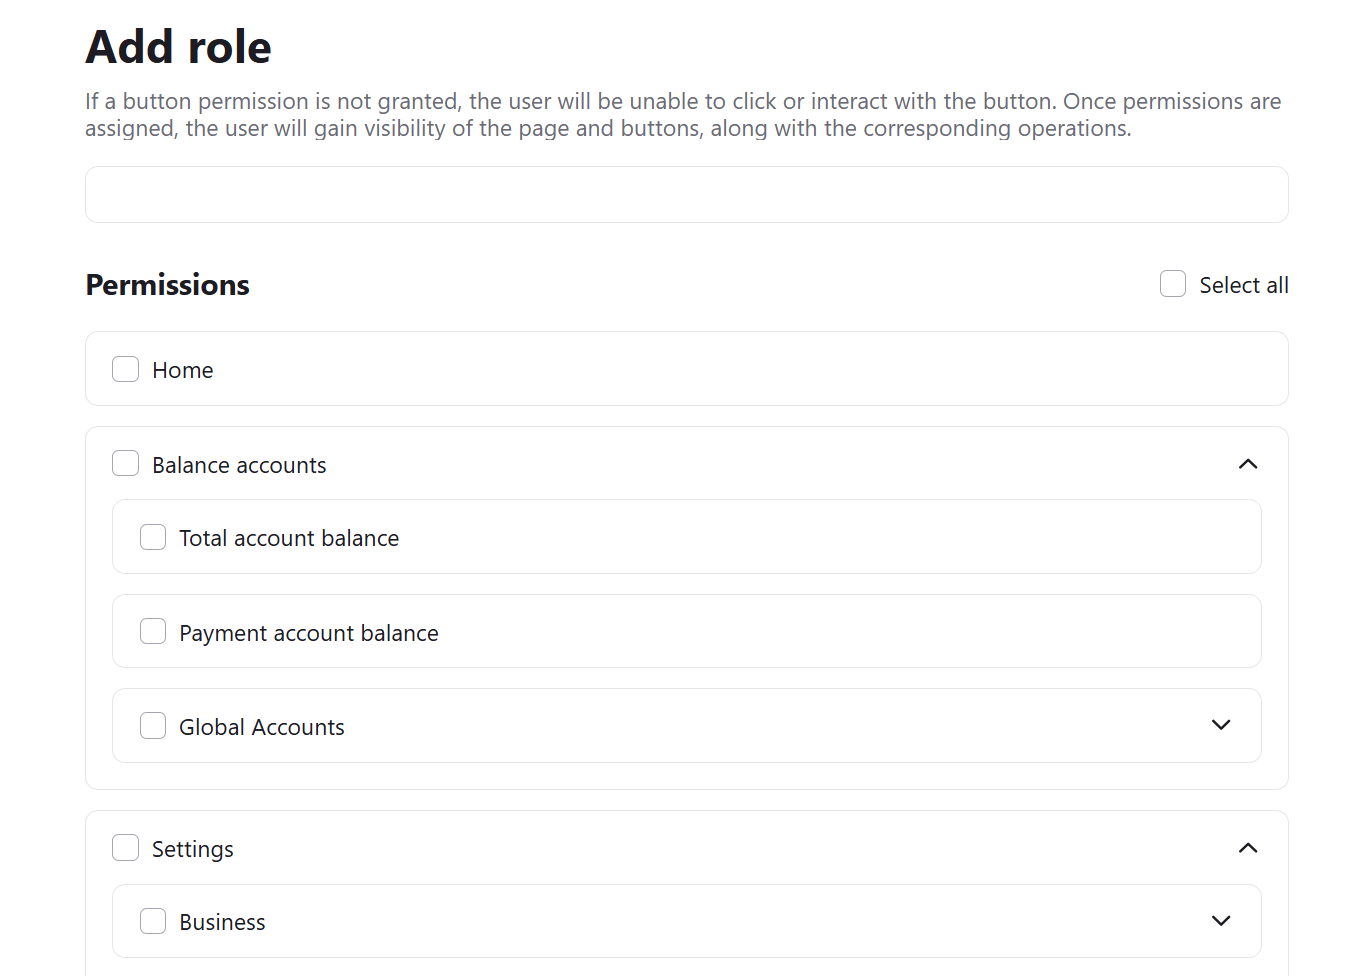The width and height of the screenshot is (1368, 976).
Task: Enable the Business permission checkbox
Action: point(153,921)
